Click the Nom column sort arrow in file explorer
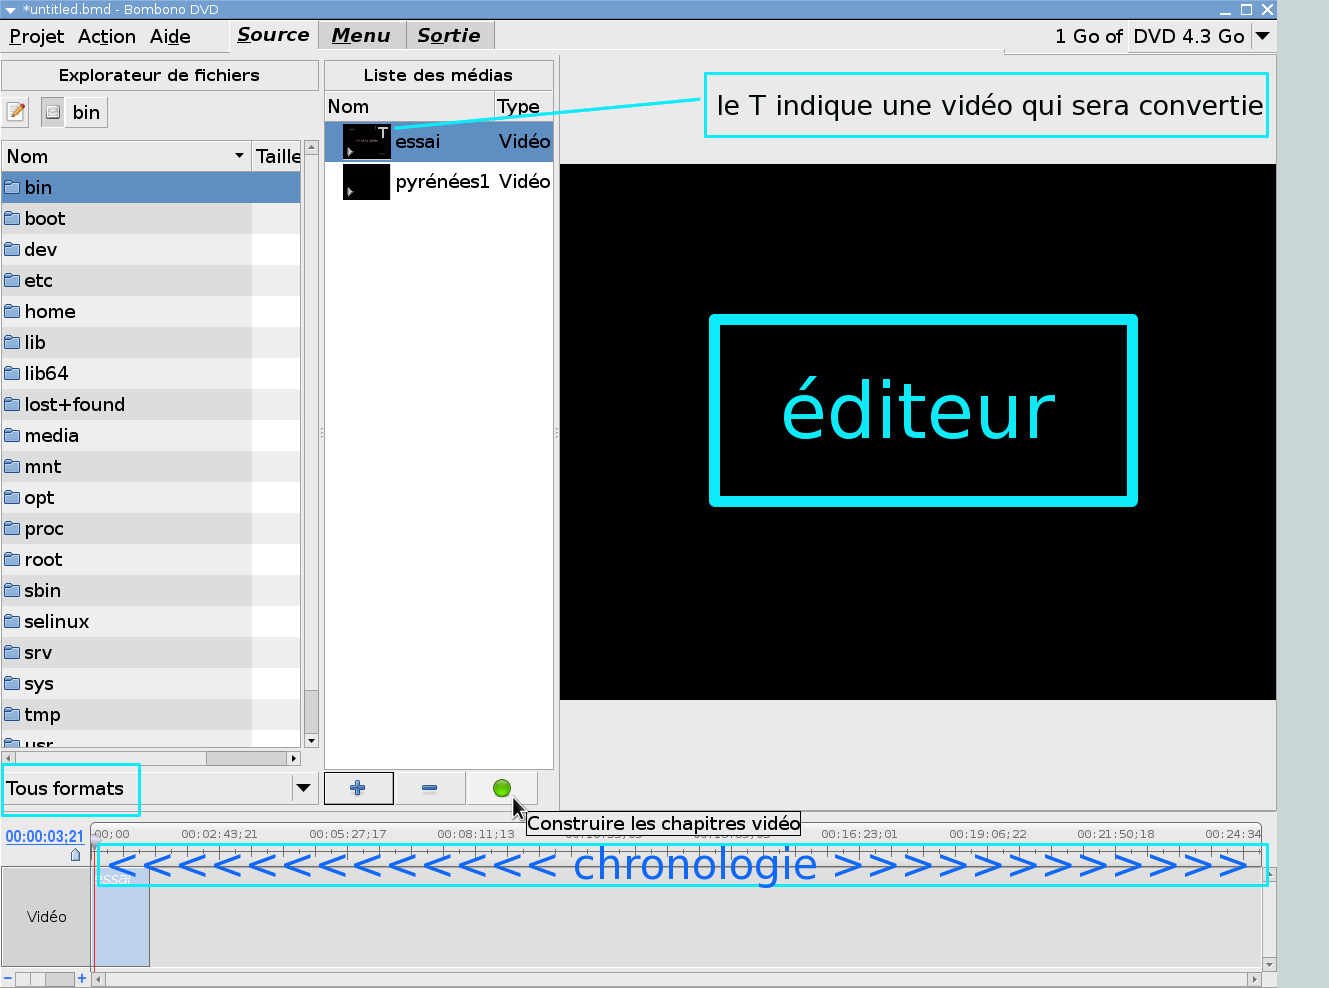This screenshot has width=1329, height=988. click(x=239, y=156)
